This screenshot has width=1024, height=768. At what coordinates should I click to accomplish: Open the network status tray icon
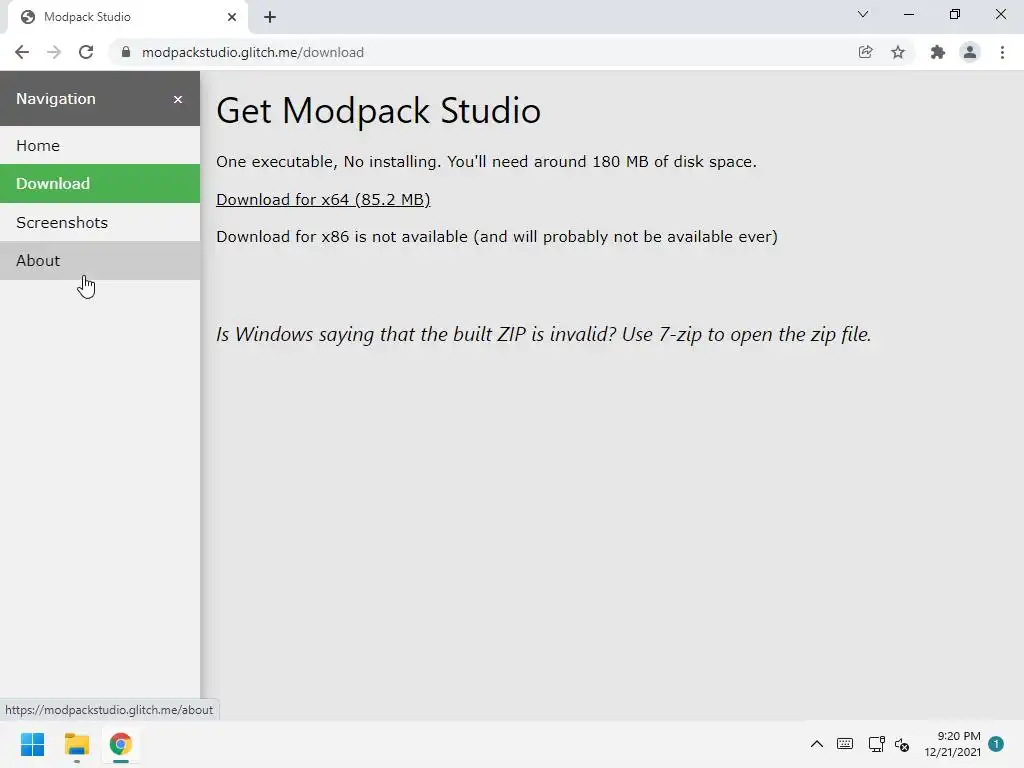click(876, 744)
